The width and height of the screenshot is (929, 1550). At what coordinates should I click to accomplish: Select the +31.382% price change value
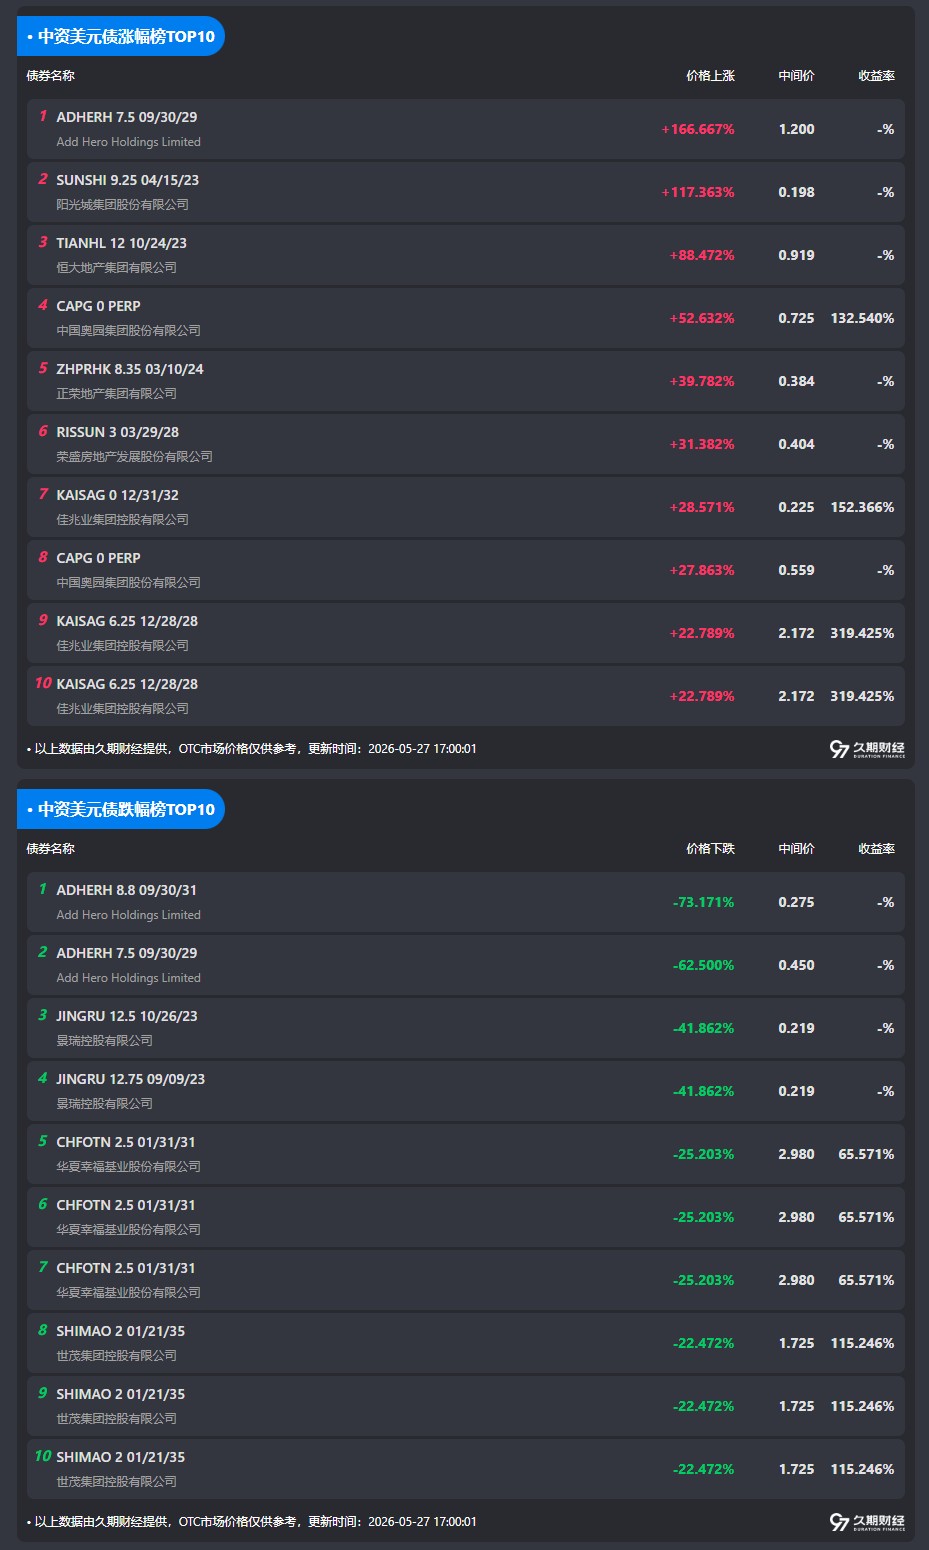coord(702,445)
